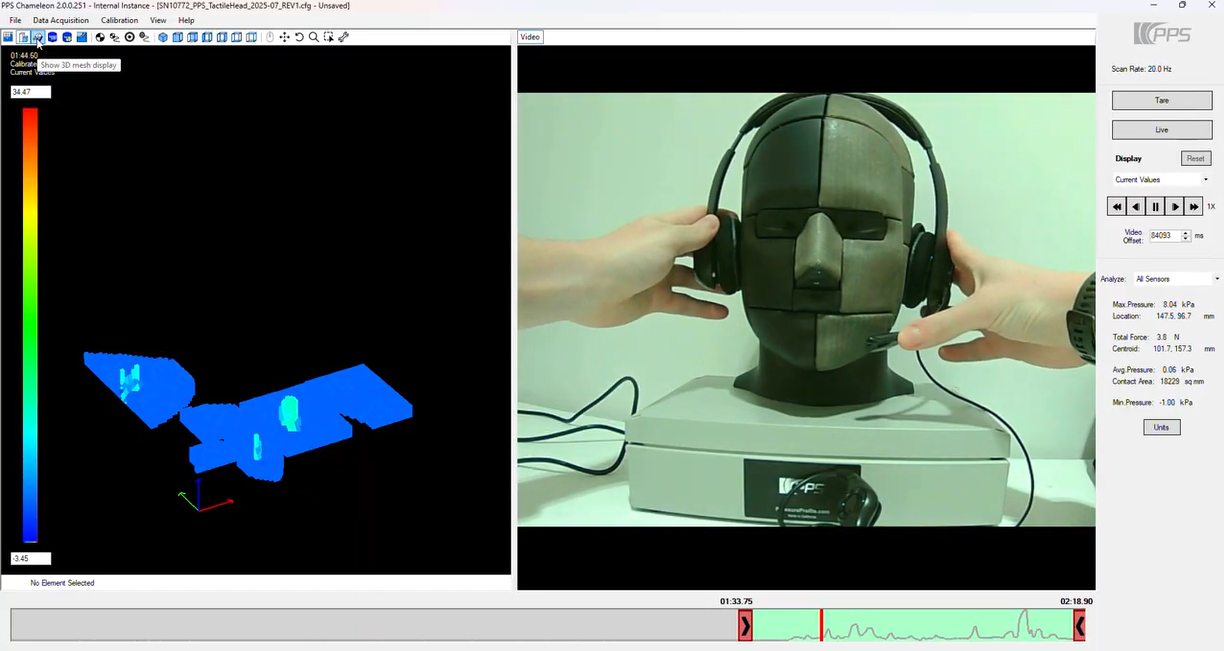Click the Units button
1224x651 pixels.
(x=1161, y=427)
